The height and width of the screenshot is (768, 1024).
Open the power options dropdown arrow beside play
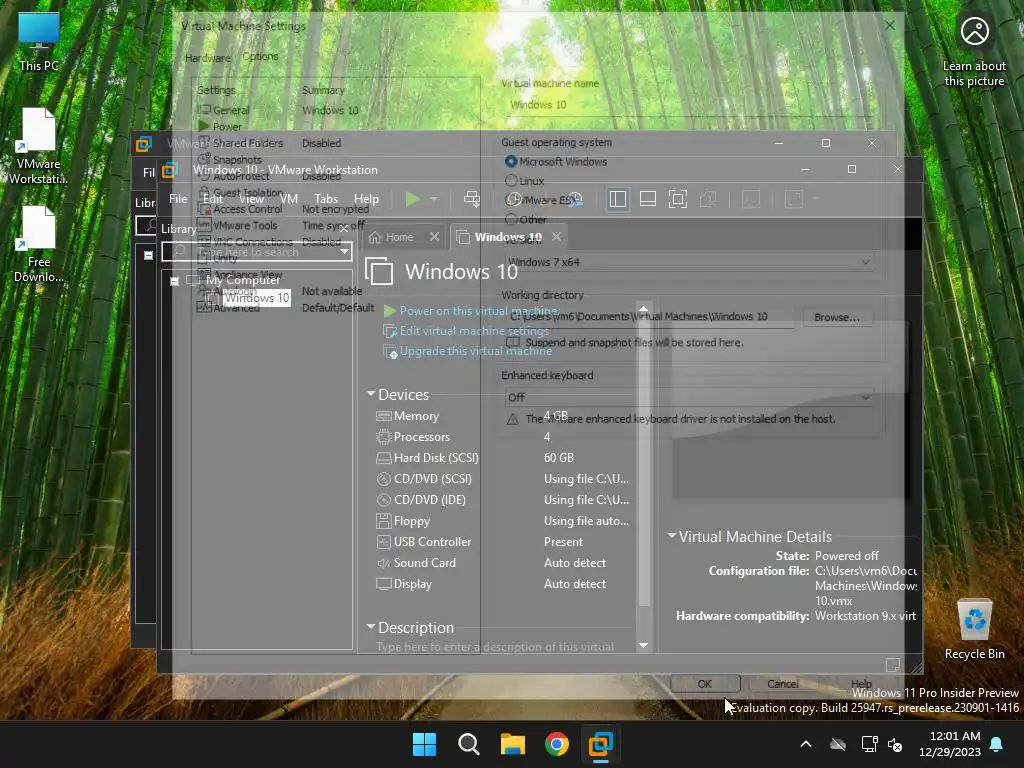click(434, 199)
